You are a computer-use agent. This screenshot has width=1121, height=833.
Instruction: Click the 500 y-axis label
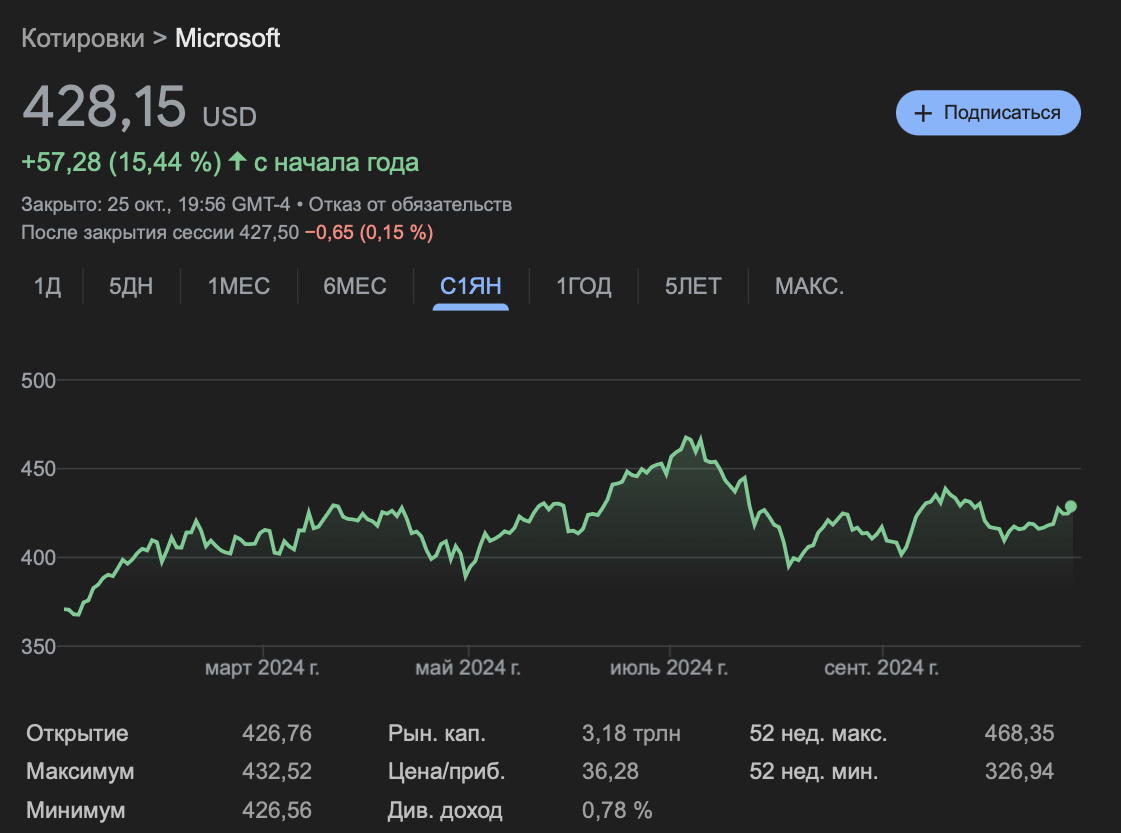[x=39, y=380]
